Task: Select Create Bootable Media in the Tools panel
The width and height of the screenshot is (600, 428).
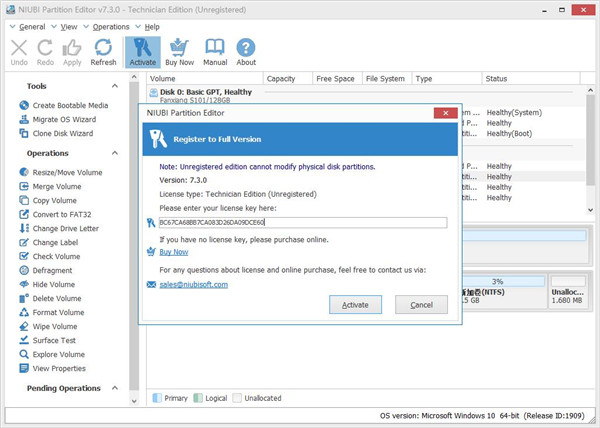Action: (70, 105)
